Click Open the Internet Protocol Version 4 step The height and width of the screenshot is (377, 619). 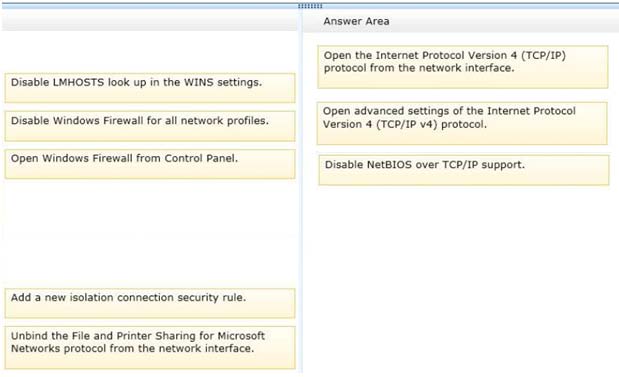462,67
